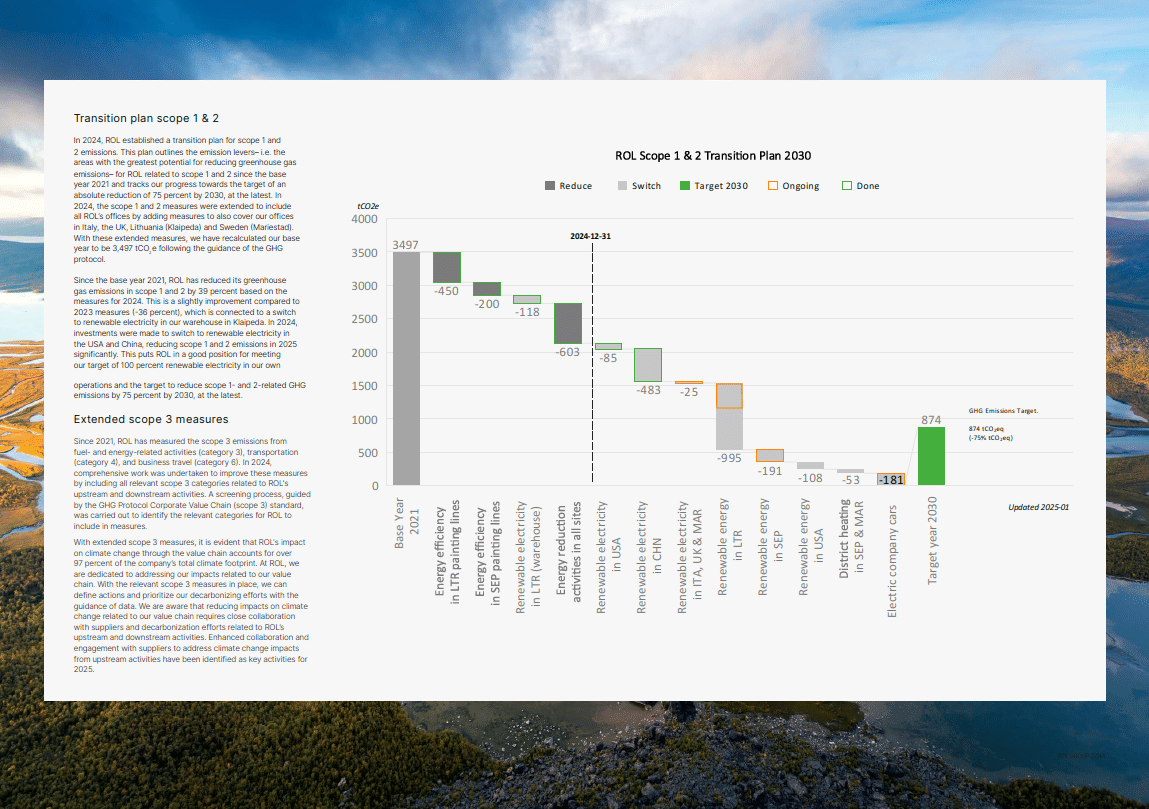
Task: Click the bar above the -200 value
Action: pyautogui.click(x=487, y=289)
